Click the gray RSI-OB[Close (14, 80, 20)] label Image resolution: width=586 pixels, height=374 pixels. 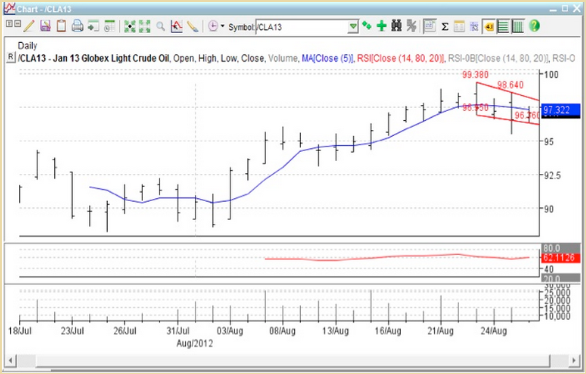point(499,58)
